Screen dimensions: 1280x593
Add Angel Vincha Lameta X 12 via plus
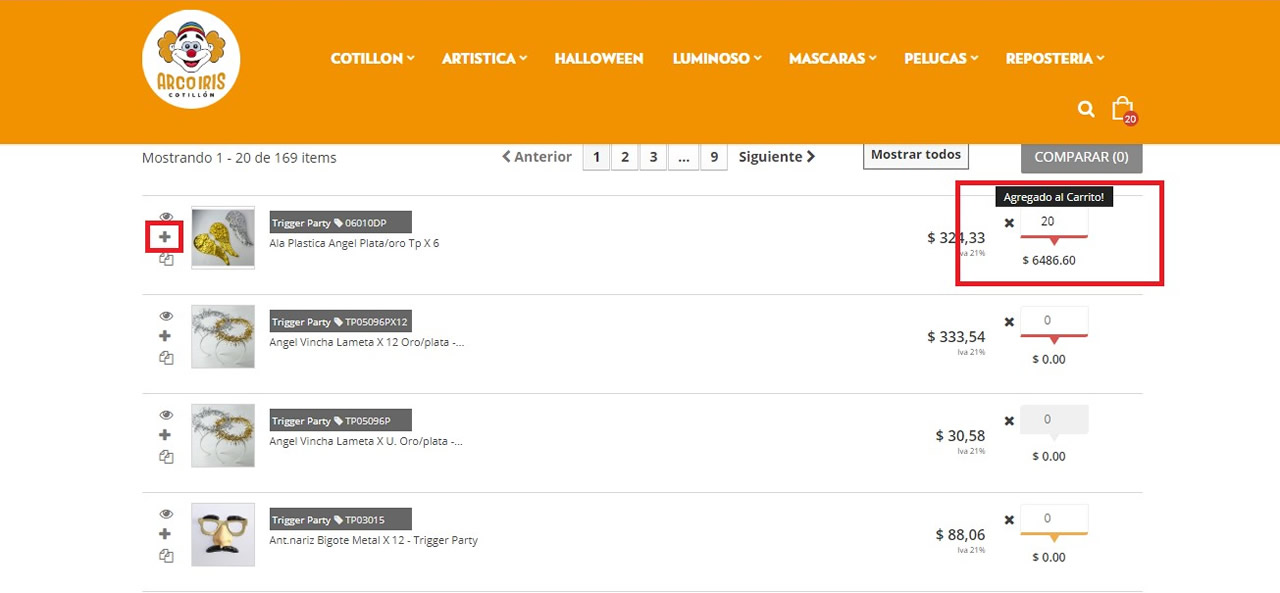165,336
